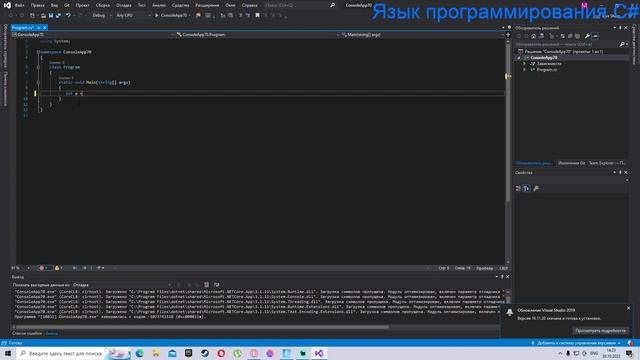Toggle auto-hide pin on Solution Explorer panel

click(x=620, y=28)
